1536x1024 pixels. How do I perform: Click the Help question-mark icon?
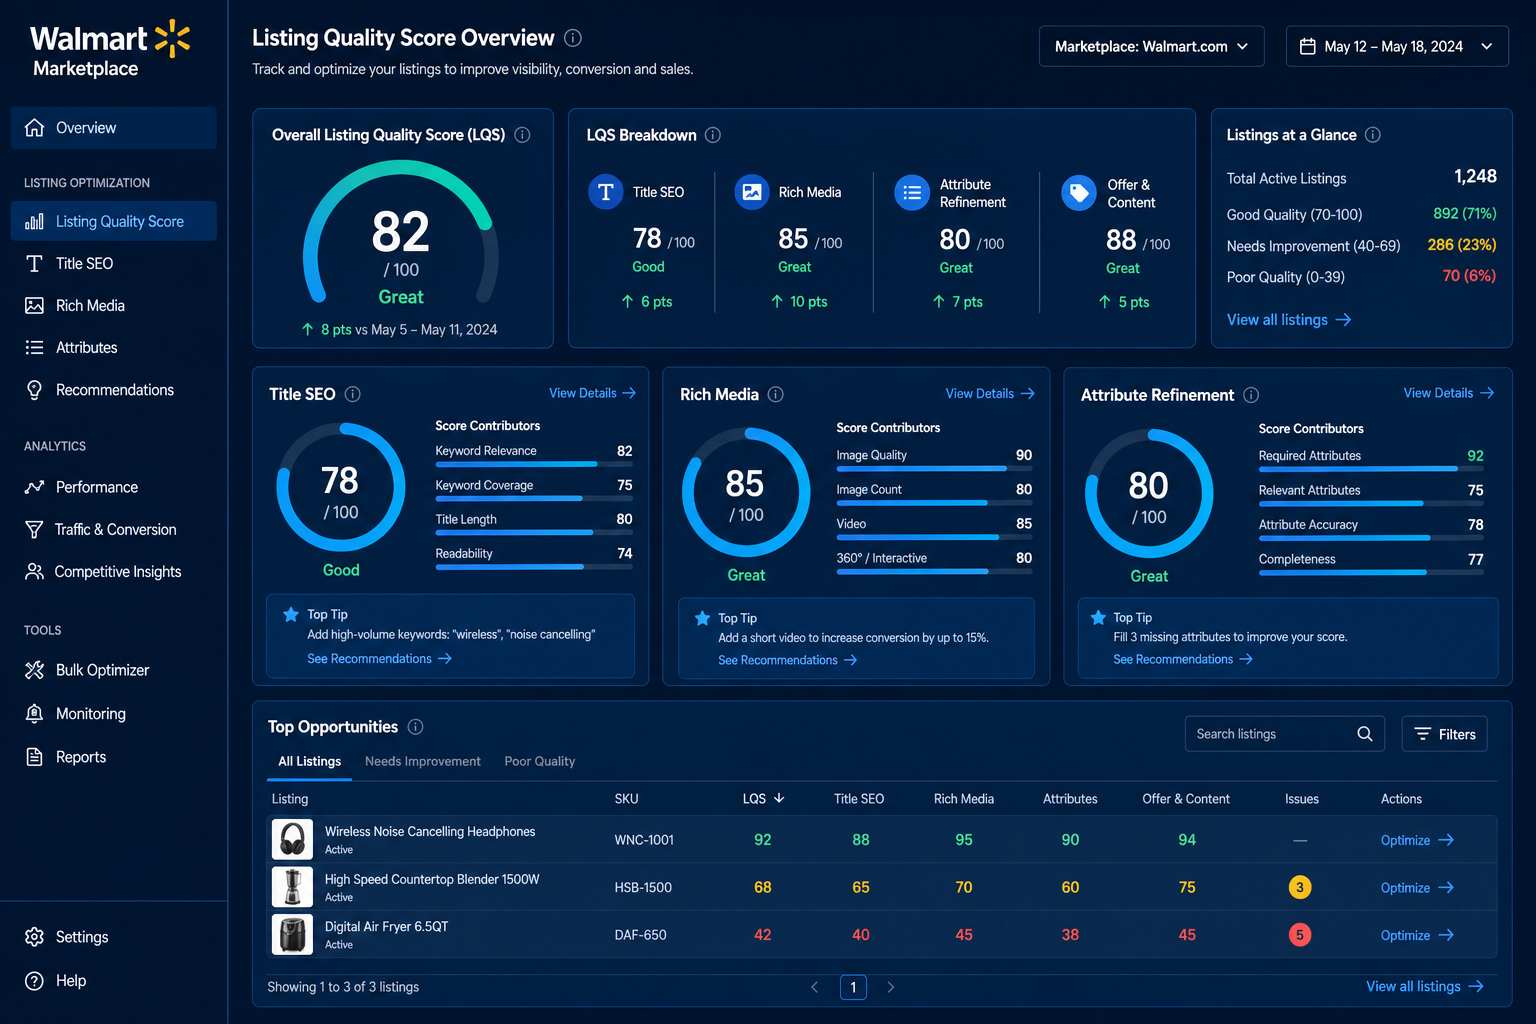[x=34, y=981]
